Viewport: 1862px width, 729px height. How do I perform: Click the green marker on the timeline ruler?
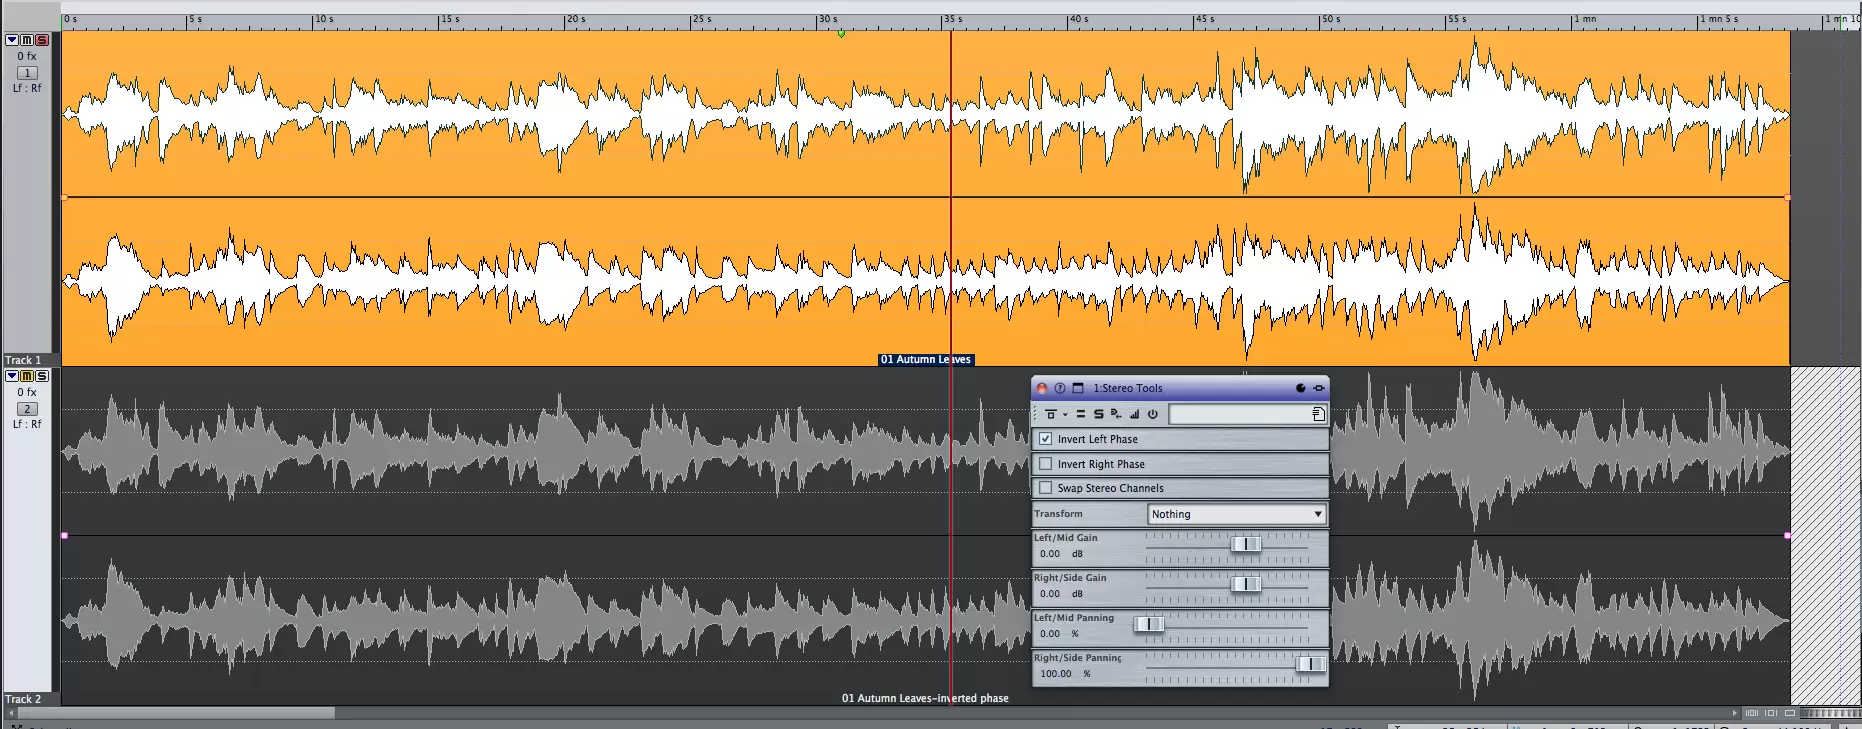point(841,34)
